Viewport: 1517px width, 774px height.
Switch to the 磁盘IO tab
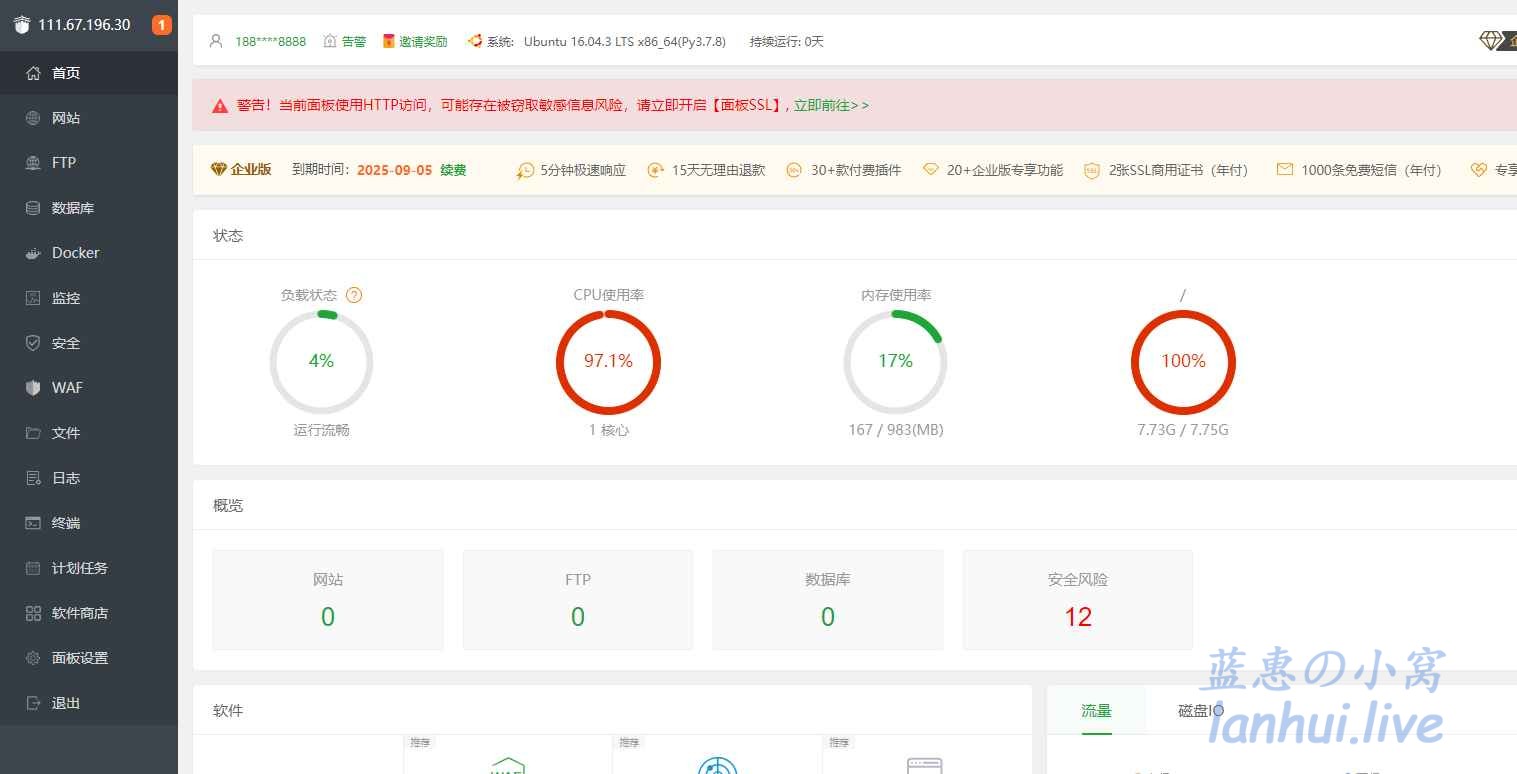(x=1200, y=710)
